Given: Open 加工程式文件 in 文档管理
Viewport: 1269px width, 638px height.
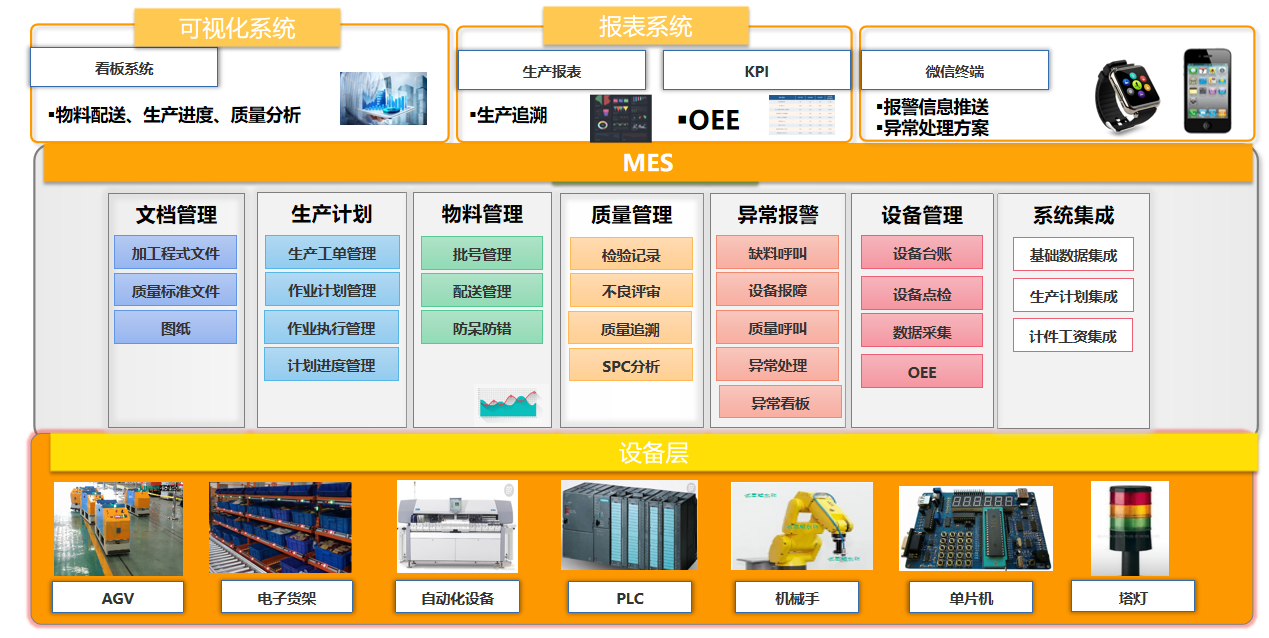Looking at the screenshot, I should click(175, 253).
